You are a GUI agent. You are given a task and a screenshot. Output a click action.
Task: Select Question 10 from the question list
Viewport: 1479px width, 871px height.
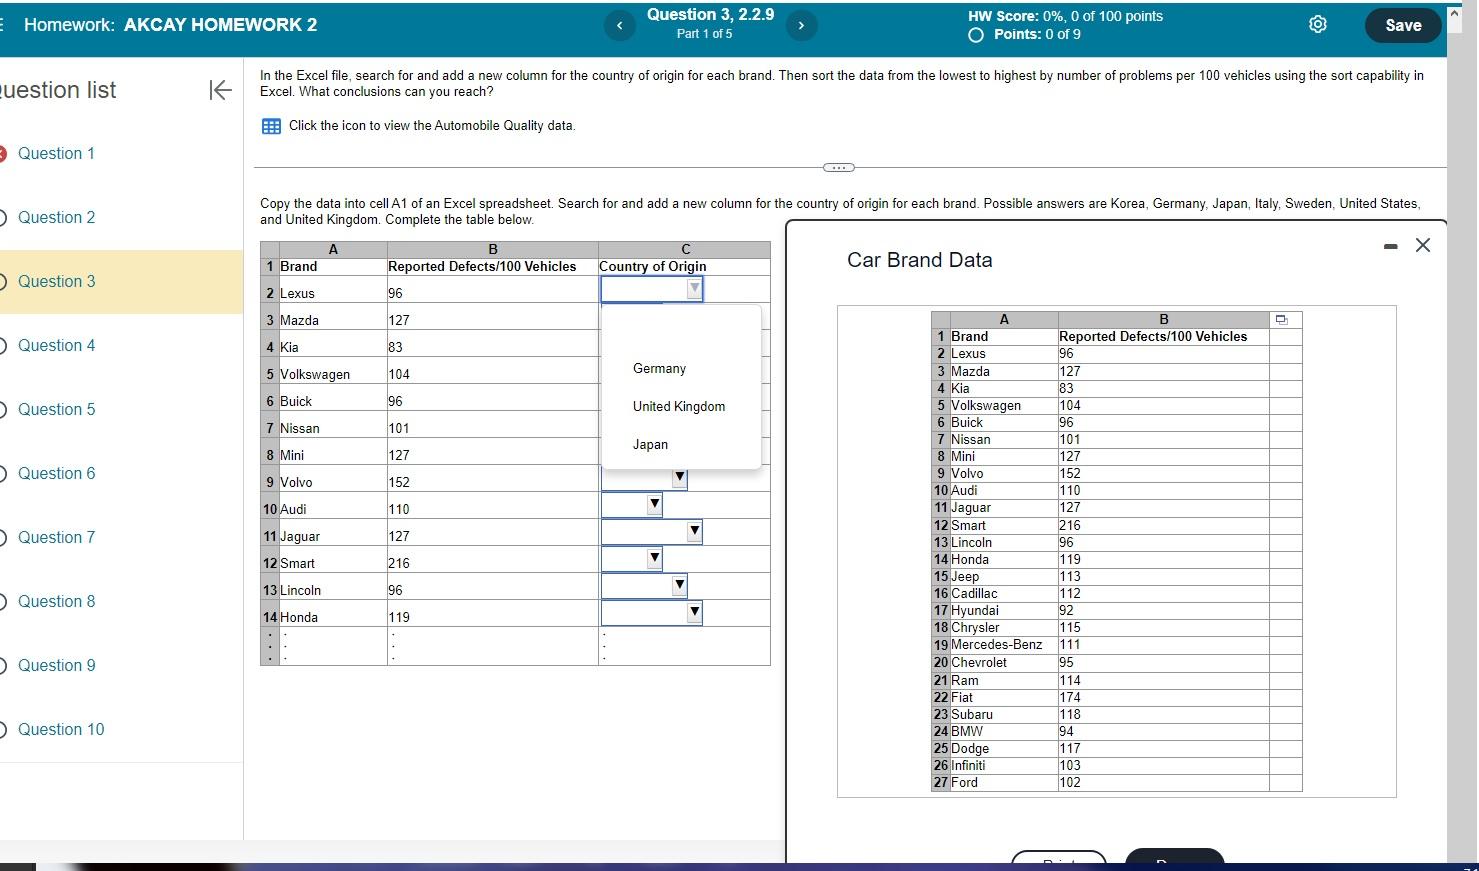[x=62, y=729]
